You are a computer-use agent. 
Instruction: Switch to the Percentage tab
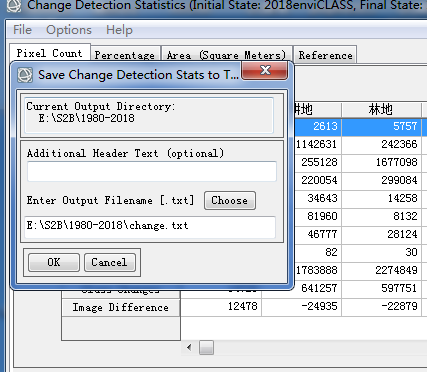[x=125, y=55]
